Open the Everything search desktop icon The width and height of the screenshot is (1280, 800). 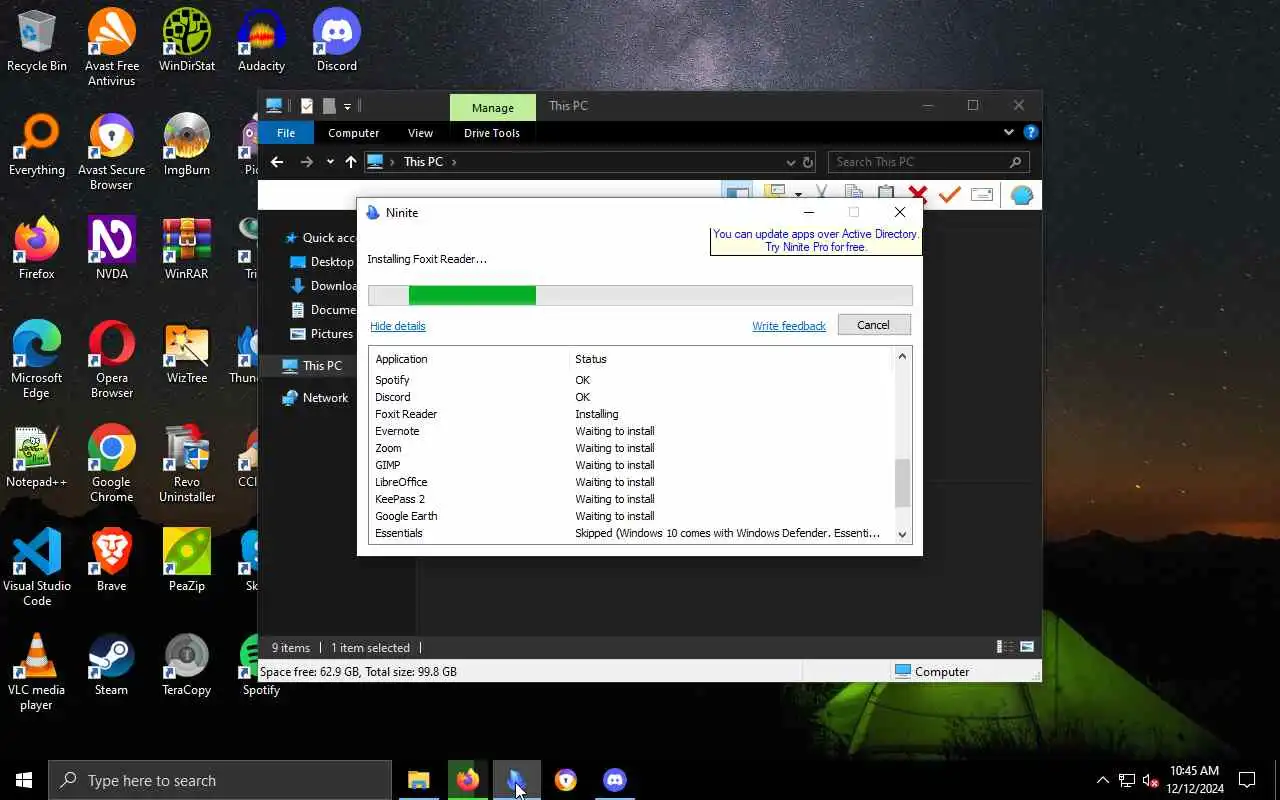37,145
